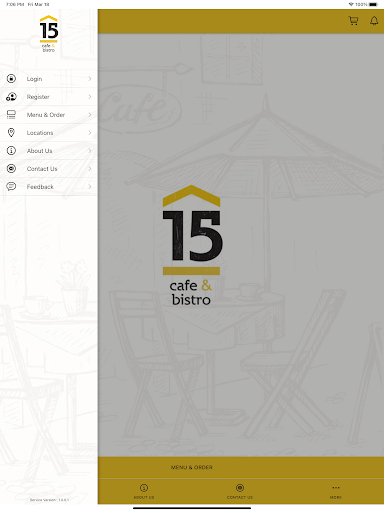Screen dimensions: 384x512
Task: Click the Locations map pin icon
Action: click(11, 133)
